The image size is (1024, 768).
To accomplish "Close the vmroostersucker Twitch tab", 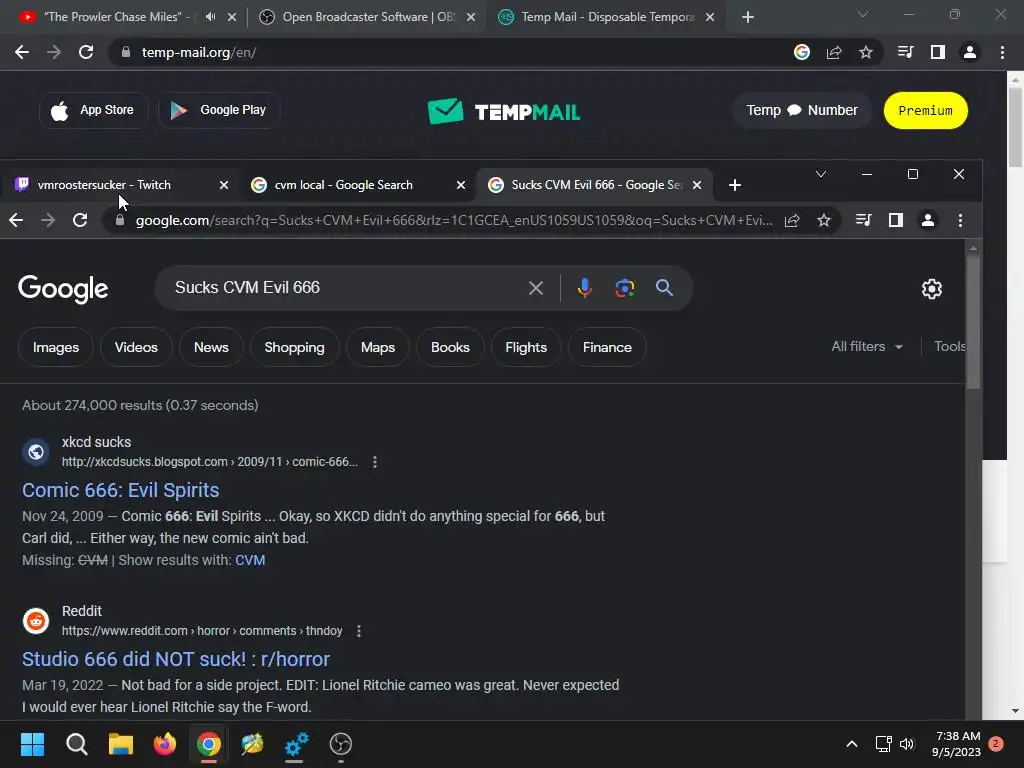I will pyautogui.click(x=224, y=185).
